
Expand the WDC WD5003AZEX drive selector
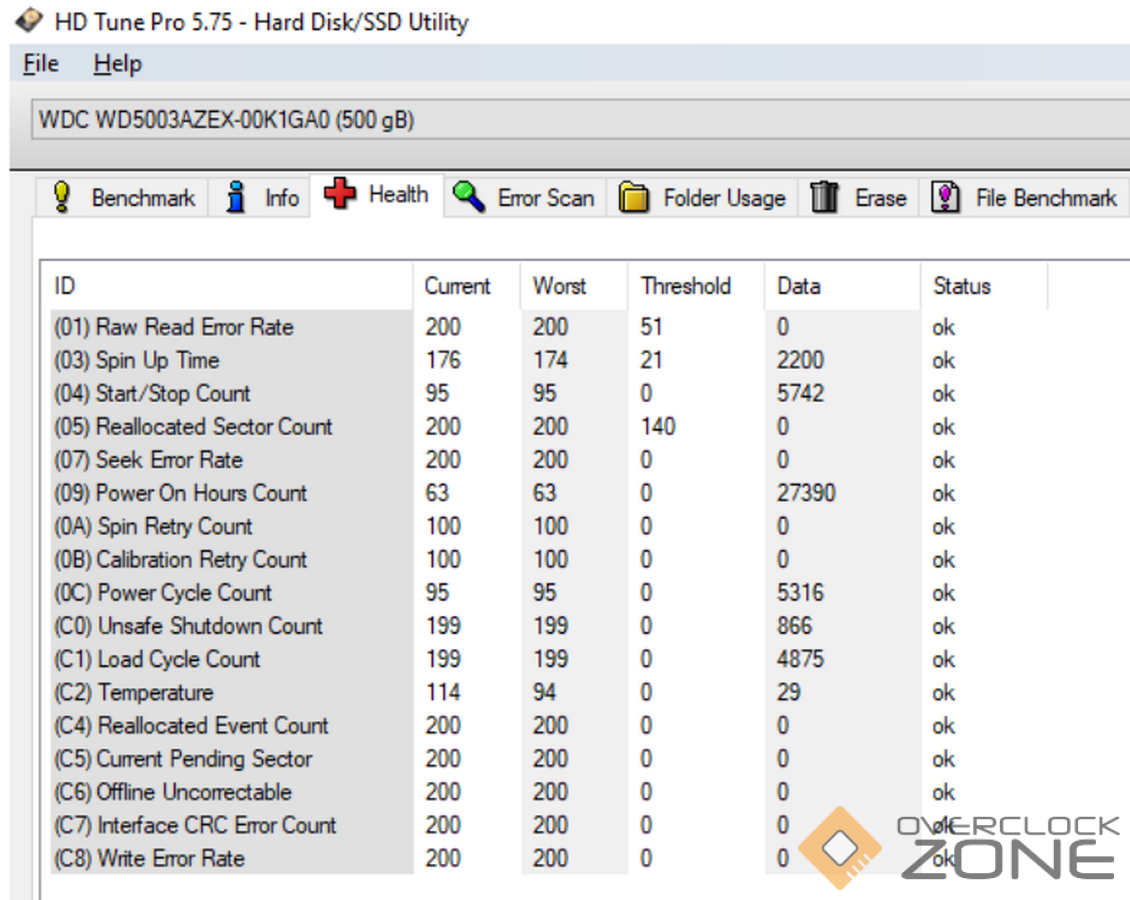tap(570, 121)
